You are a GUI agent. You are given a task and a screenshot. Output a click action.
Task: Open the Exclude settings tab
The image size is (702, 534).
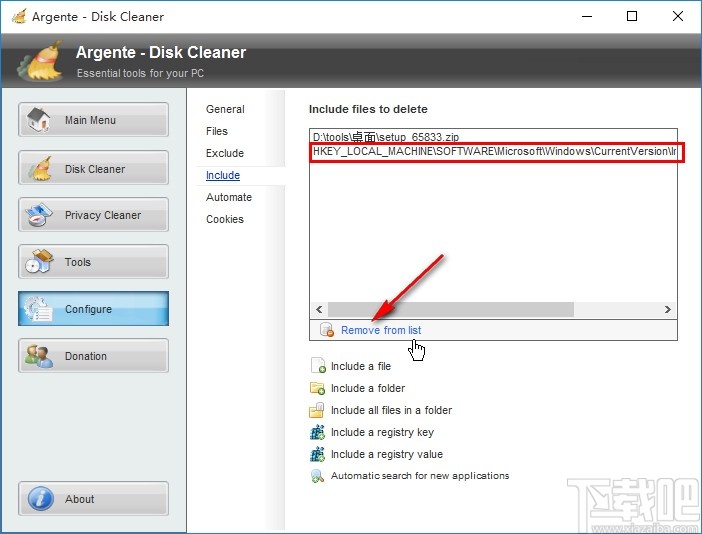225,153
